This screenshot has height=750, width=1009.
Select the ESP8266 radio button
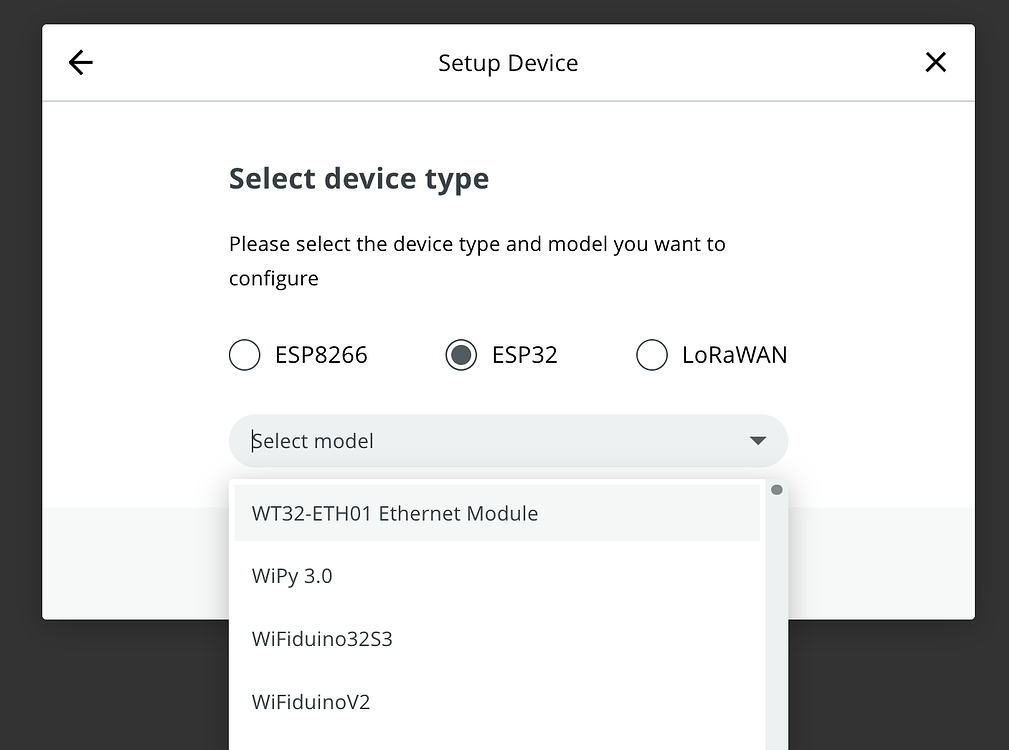(244, 355)
